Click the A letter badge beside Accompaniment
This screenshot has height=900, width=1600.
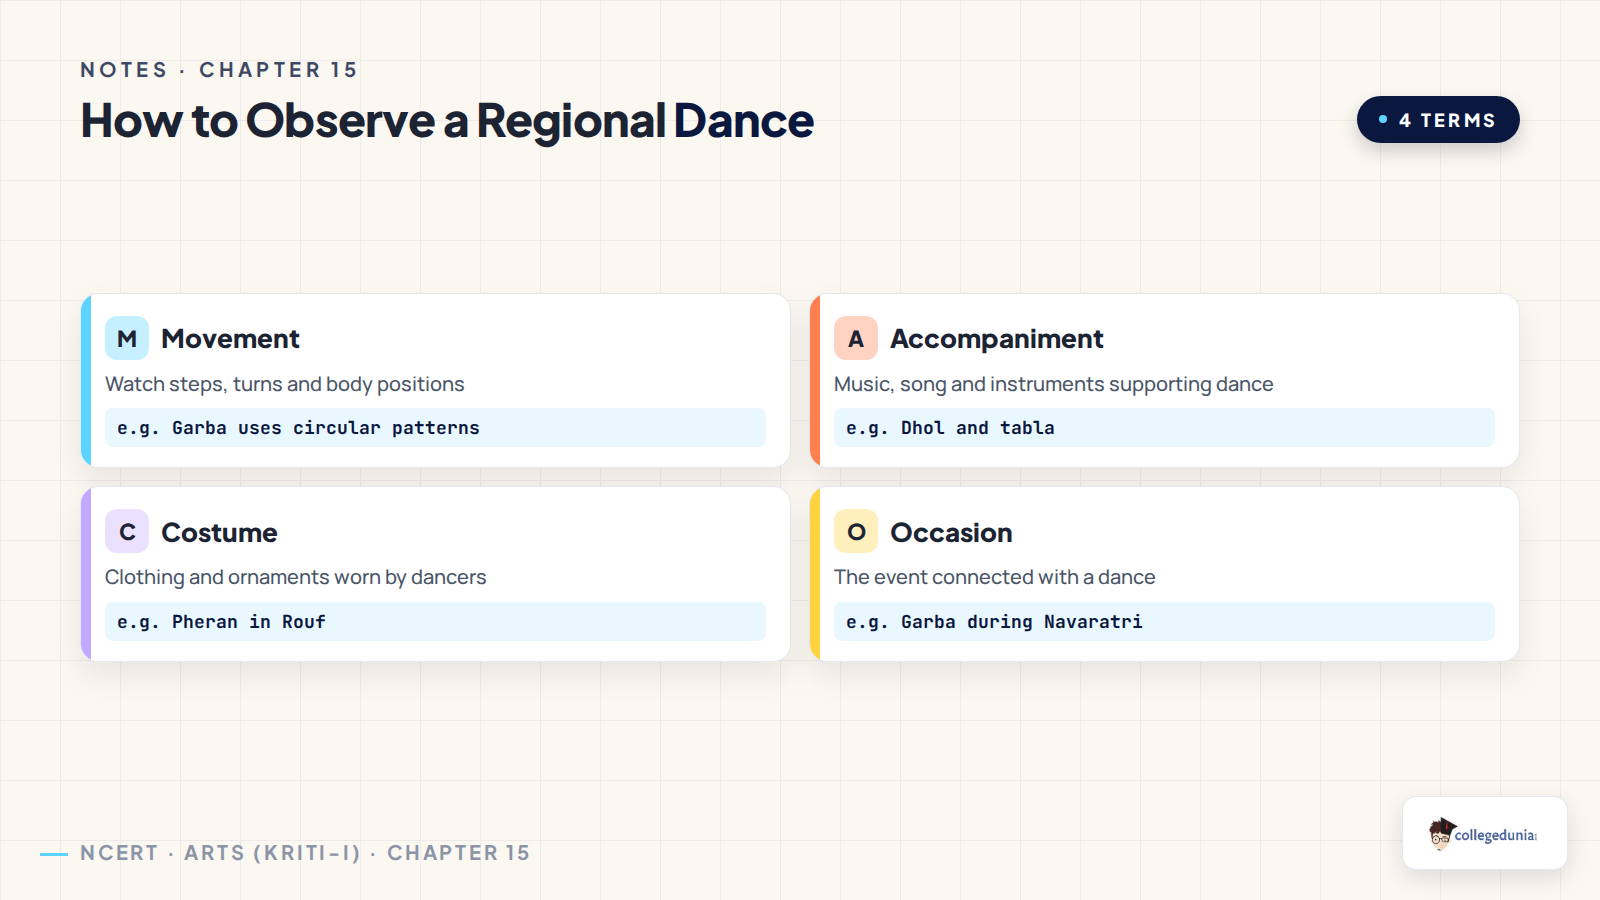point(856,338)
